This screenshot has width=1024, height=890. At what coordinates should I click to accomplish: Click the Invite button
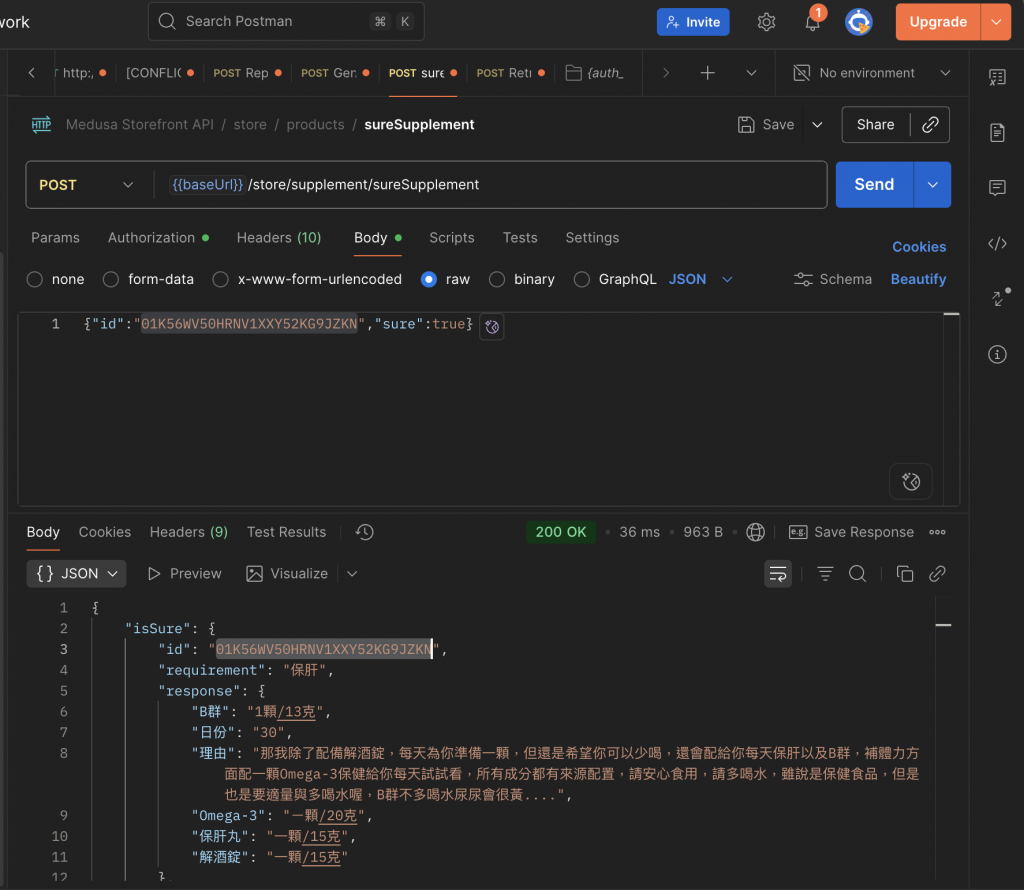pyautogui.click(x=693, y=22)
